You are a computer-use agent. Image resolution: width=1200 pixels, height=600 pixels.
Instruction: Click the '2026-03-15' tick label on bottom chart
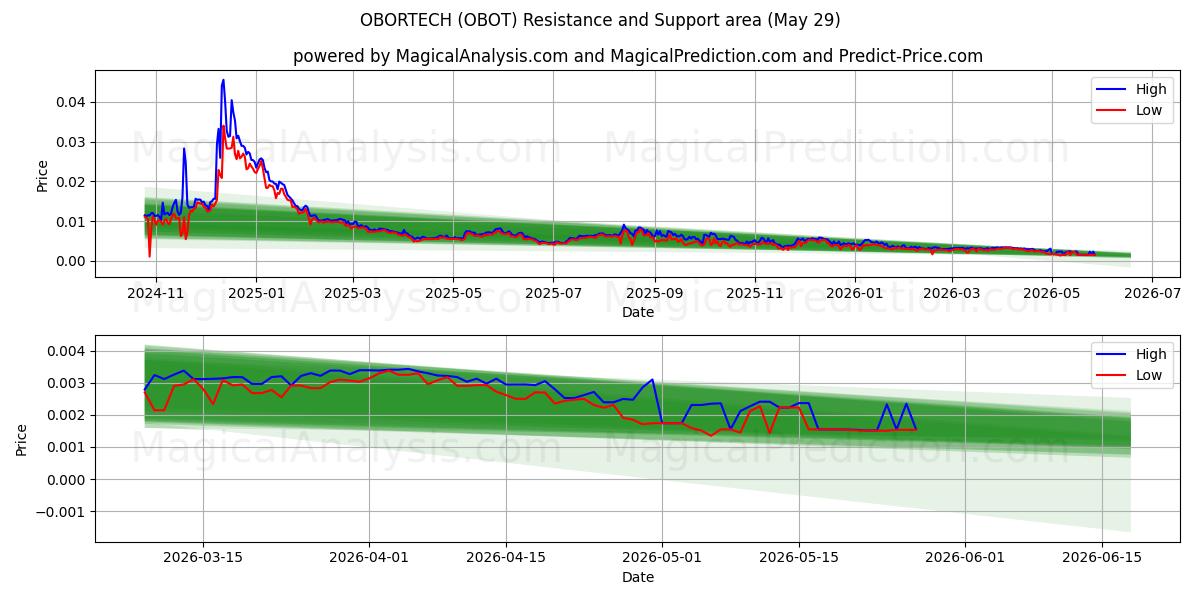[203, 559]
